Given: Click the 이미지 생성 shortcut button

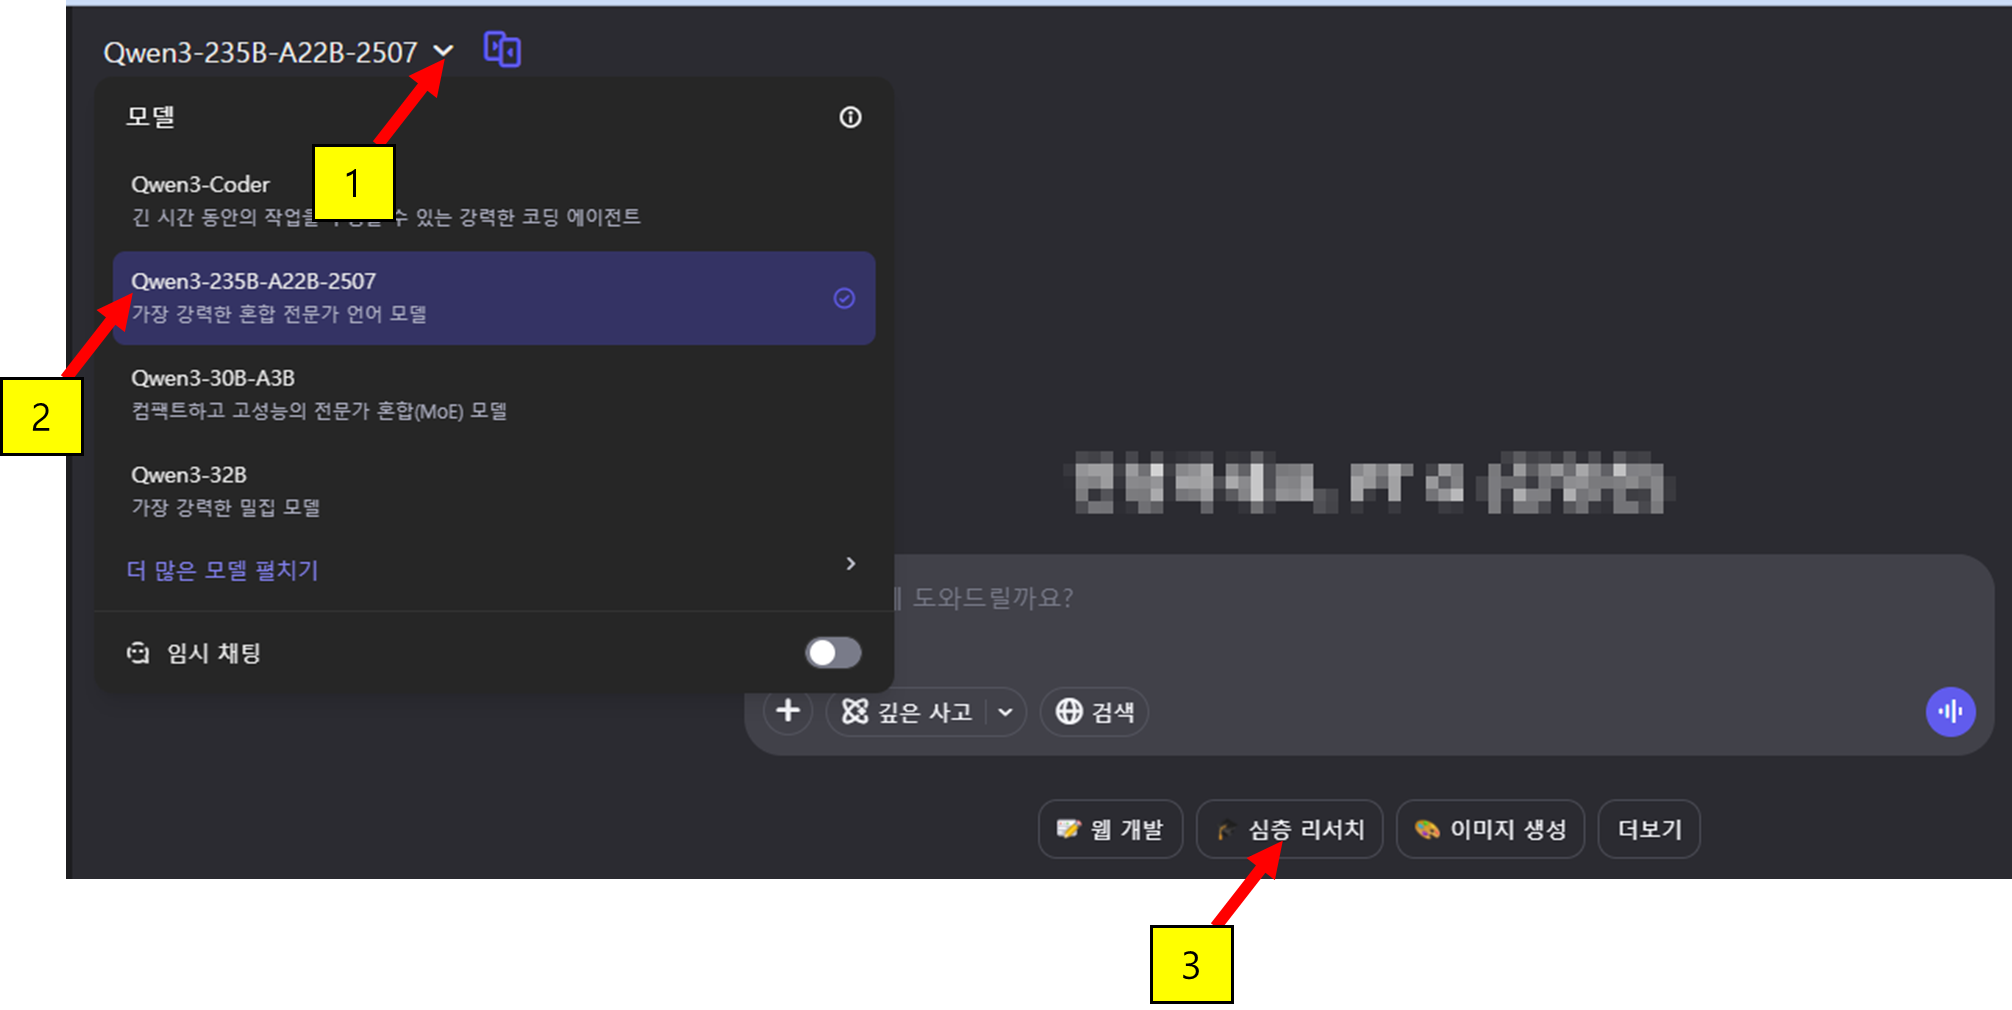Looking at the screenshot, I should tap(1490, 829).
